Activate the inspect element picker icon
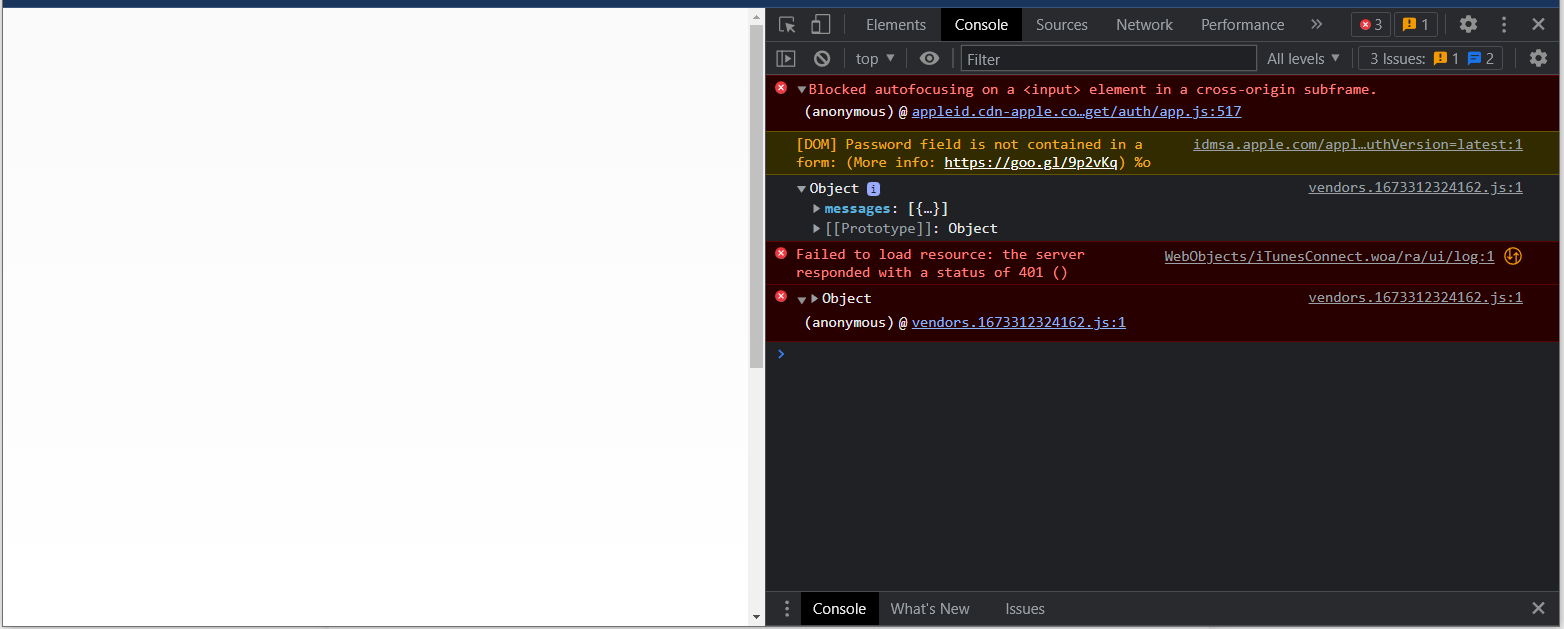This screenshot has width=1564, height=629. coord(787,25)
